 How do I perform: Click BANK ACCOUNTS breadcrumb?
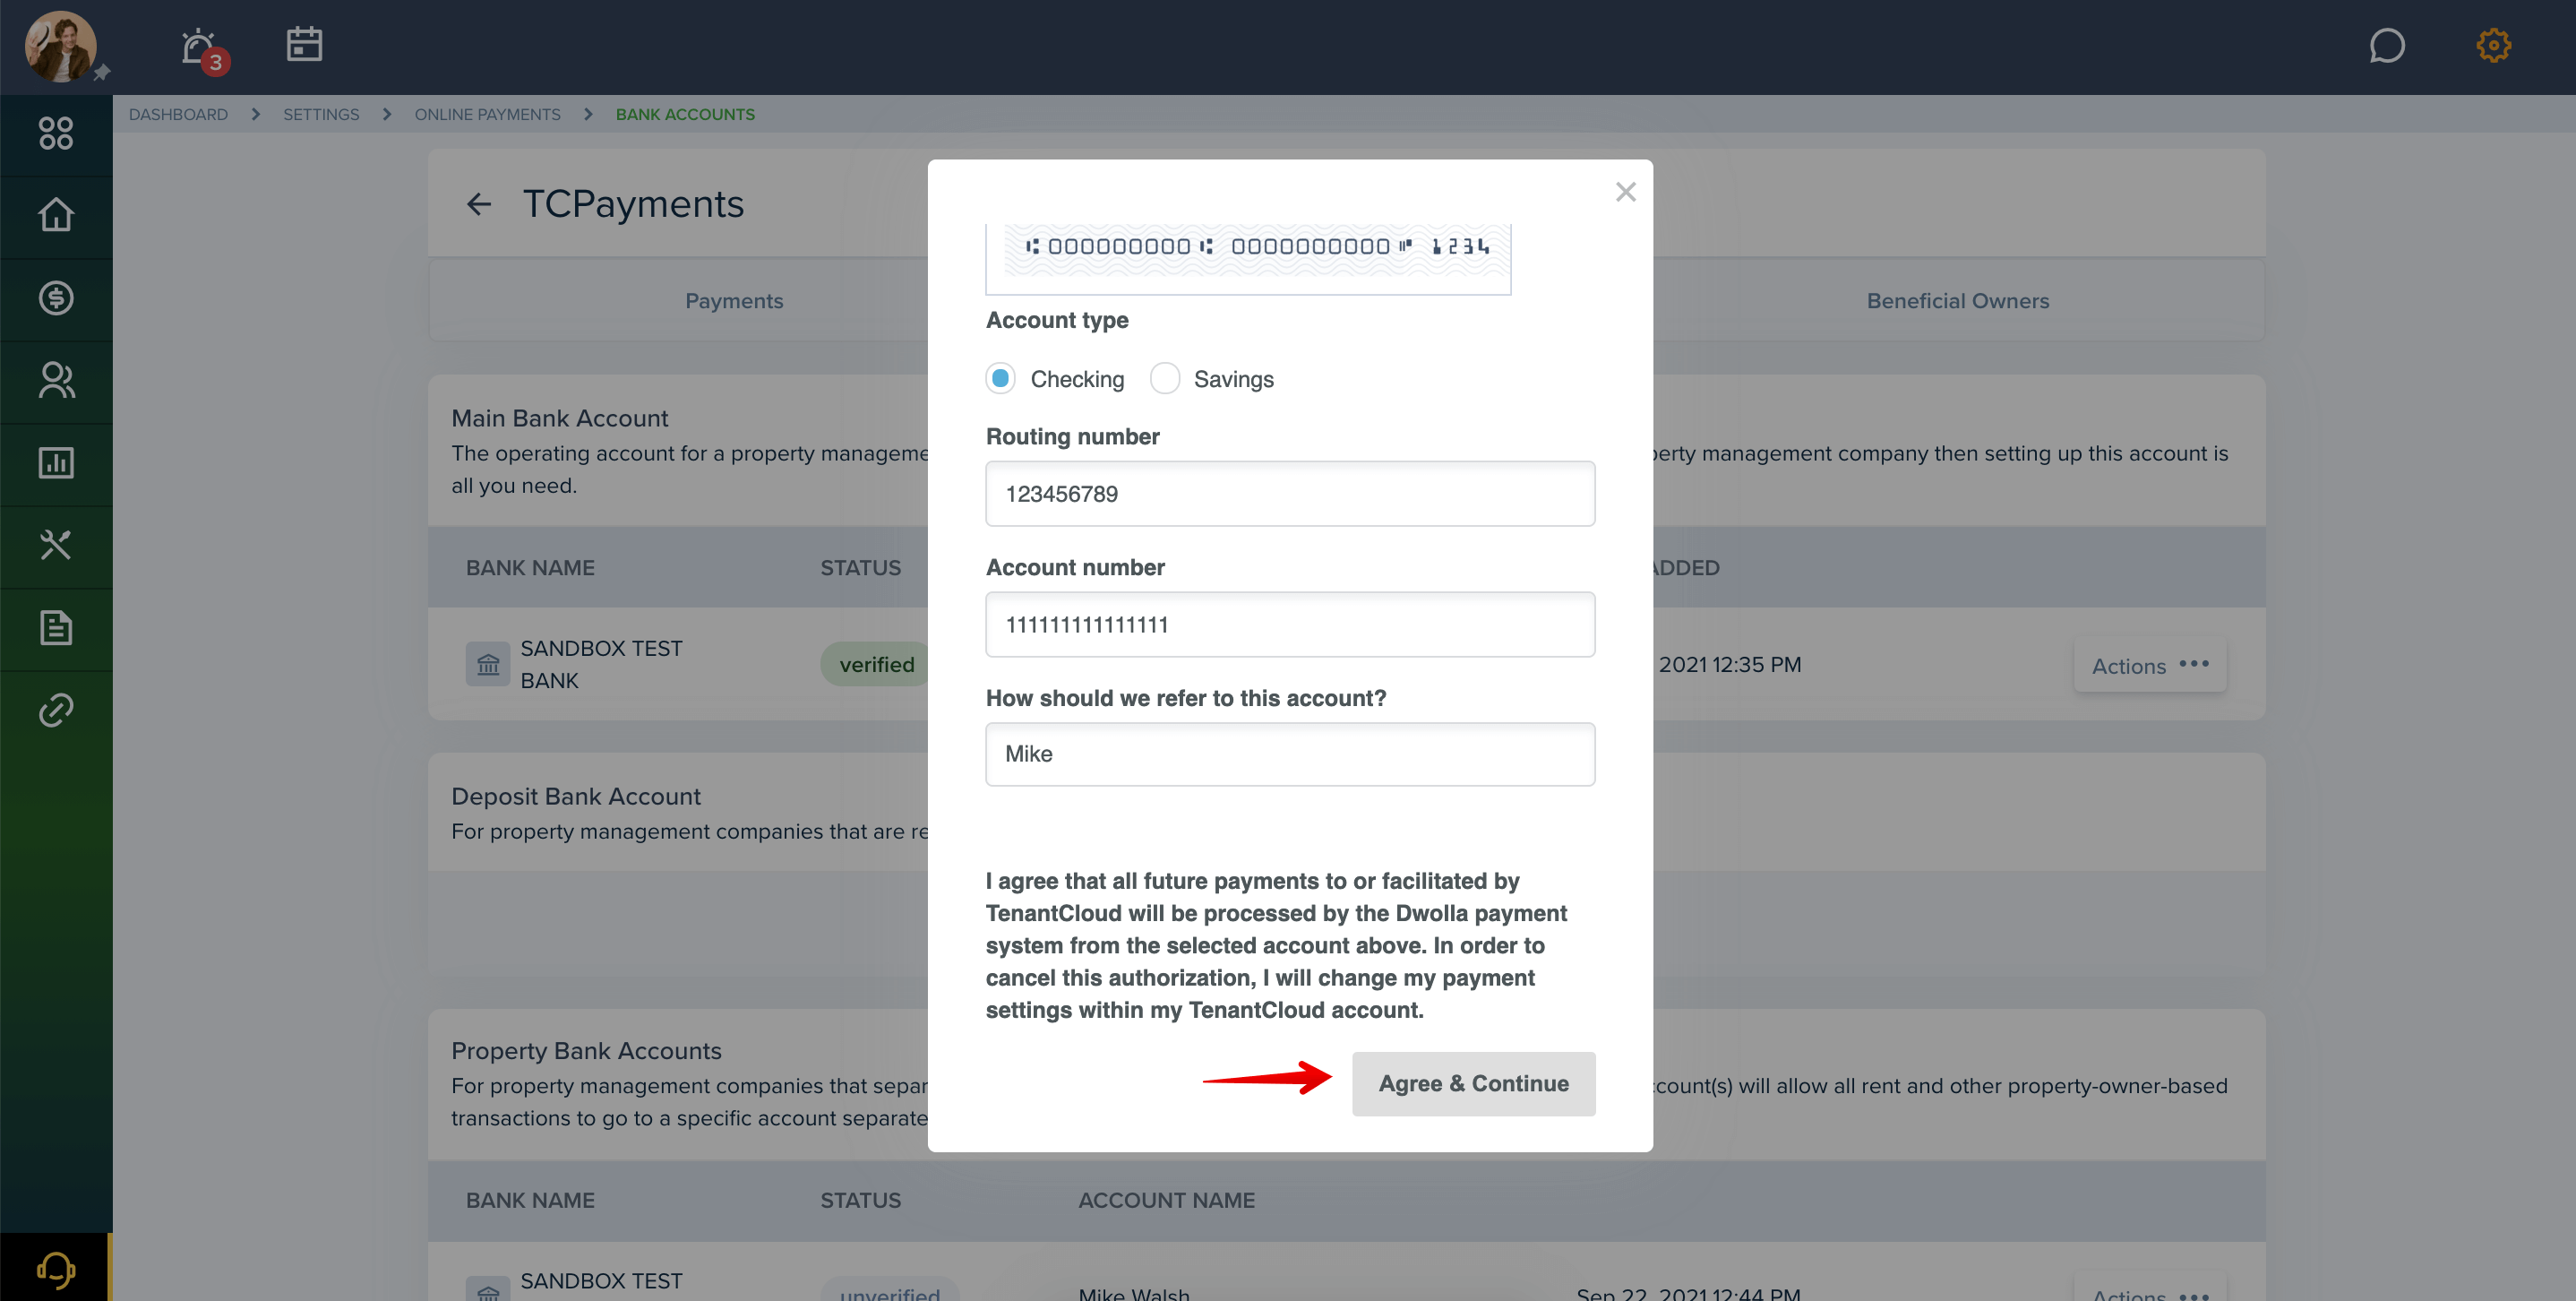pyautogui.click(x=685, y=114)
